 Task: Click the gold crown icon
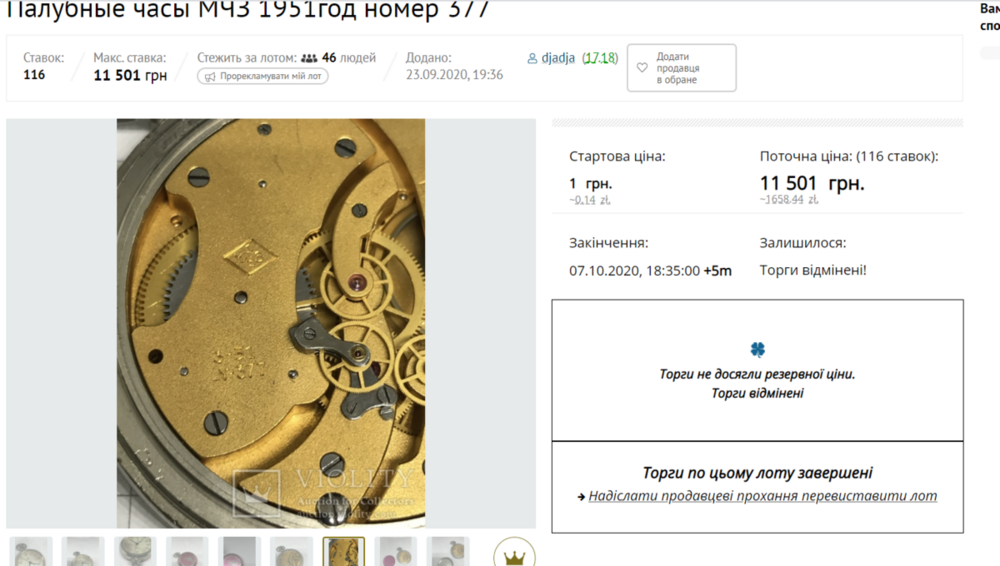514,557
